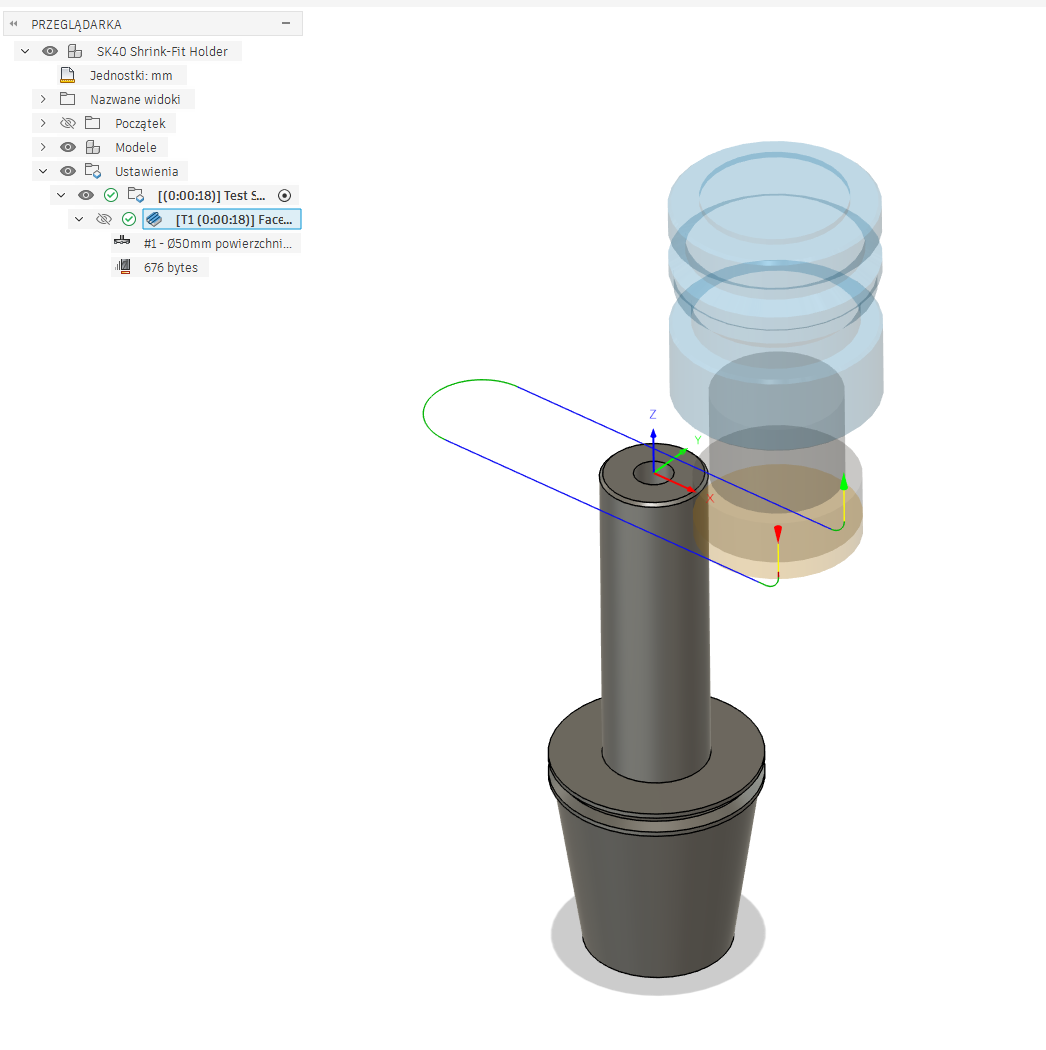The image size is (1046, 1050).
Task: Expand the Początek folder
Action: [44, 123]
